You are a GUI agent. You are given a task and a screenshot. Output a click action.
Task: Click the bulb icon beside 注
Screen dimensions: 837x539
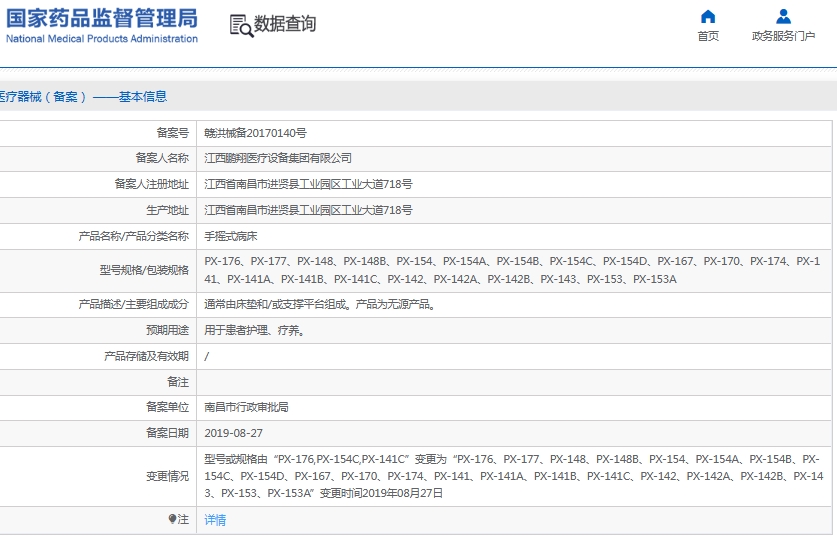click(x=172, y=519)
